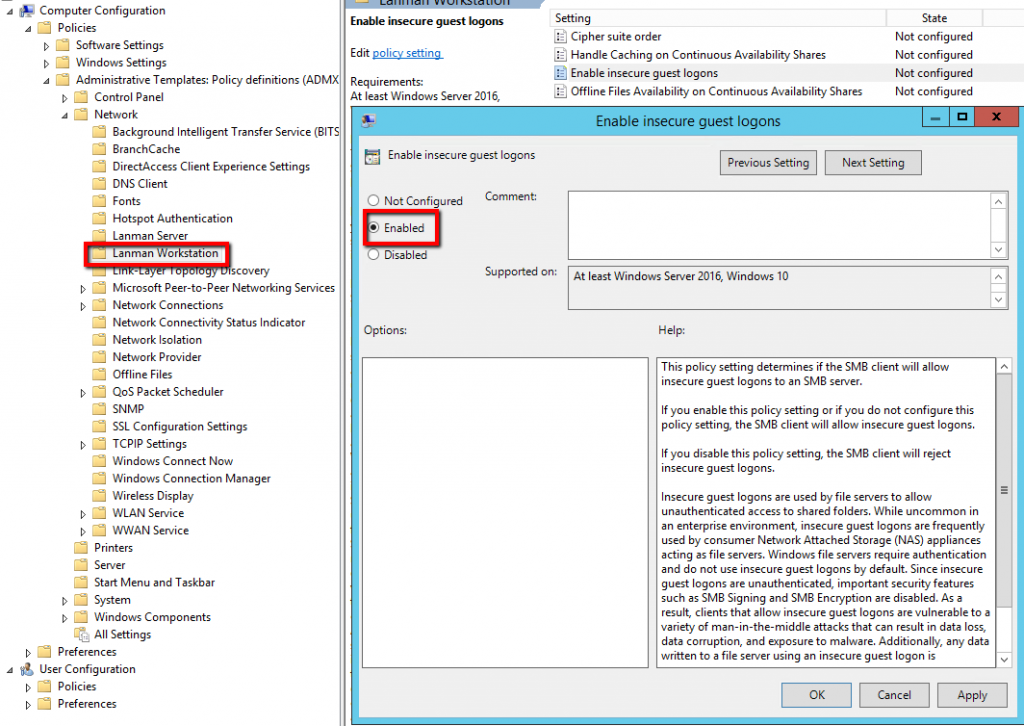The height and width of the screenshot is (726, 1024).
Task: Click the Comment box scroll up arrow
Action: [998, 201]
